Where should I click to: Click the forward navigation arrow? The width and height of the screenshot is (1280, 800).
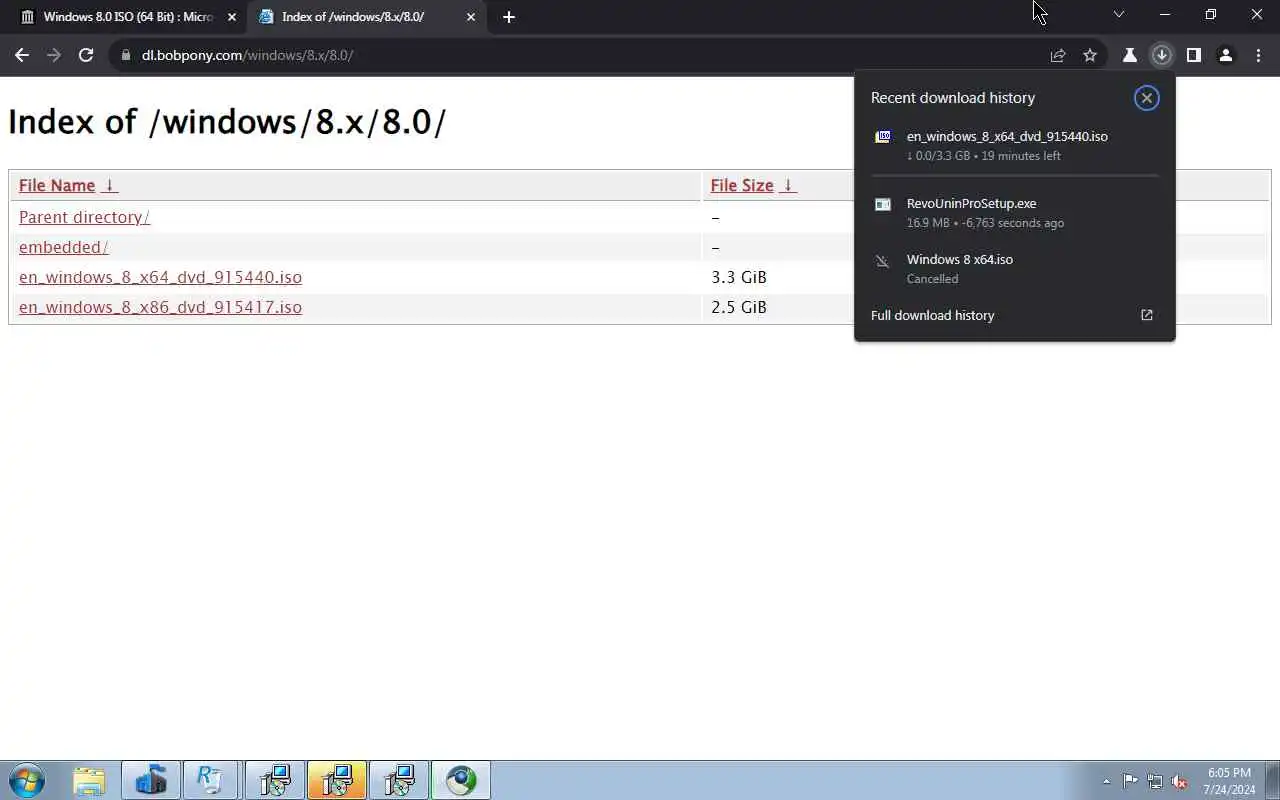(x=54, y=55)
